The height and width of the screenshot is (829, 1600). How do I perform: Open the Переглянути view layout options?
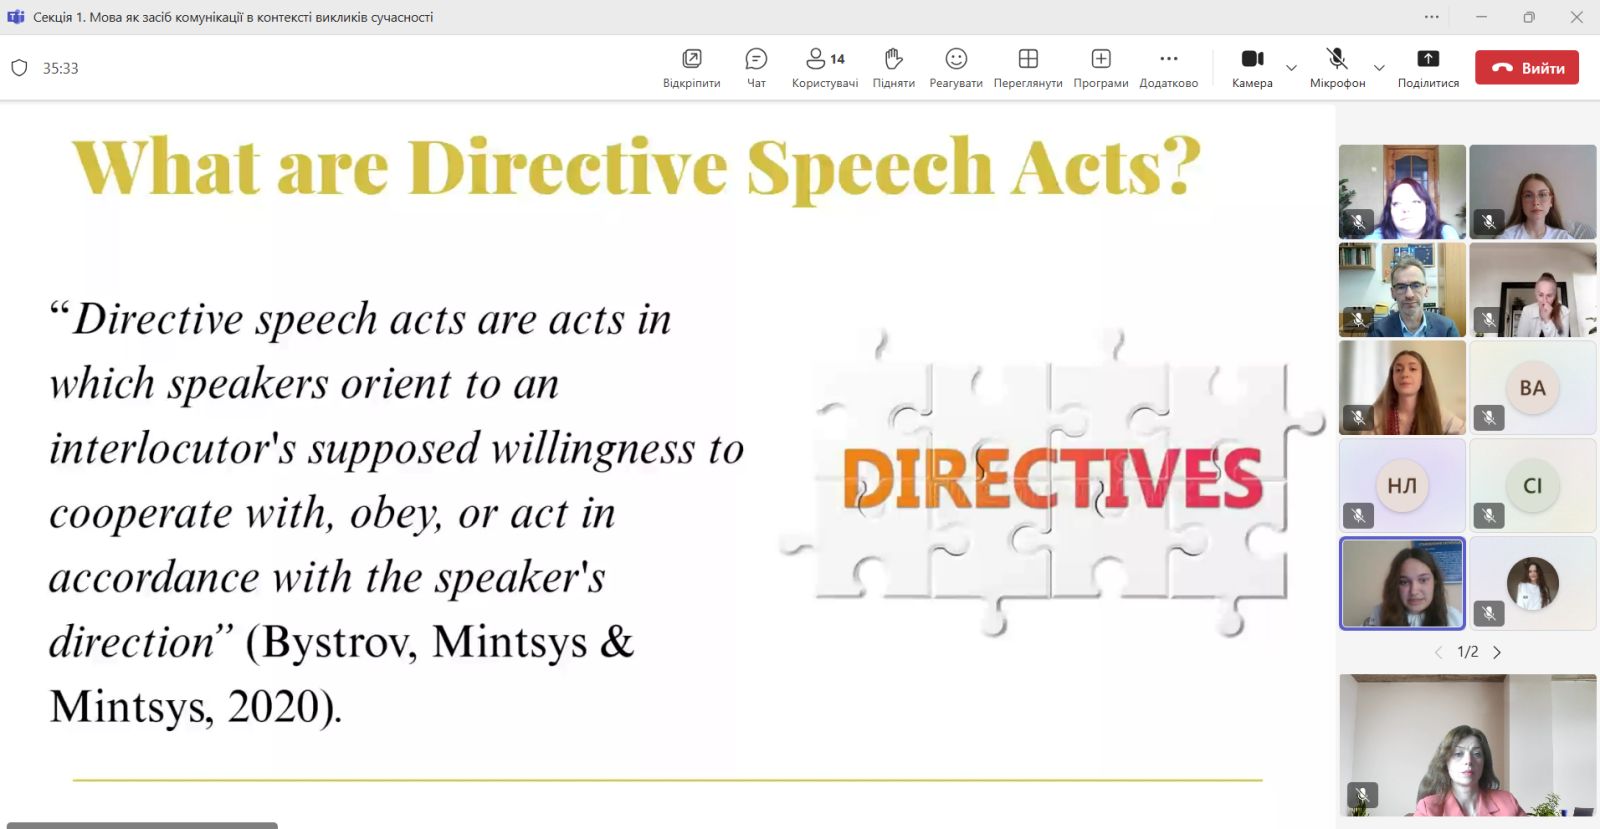tap(1027, 67)
